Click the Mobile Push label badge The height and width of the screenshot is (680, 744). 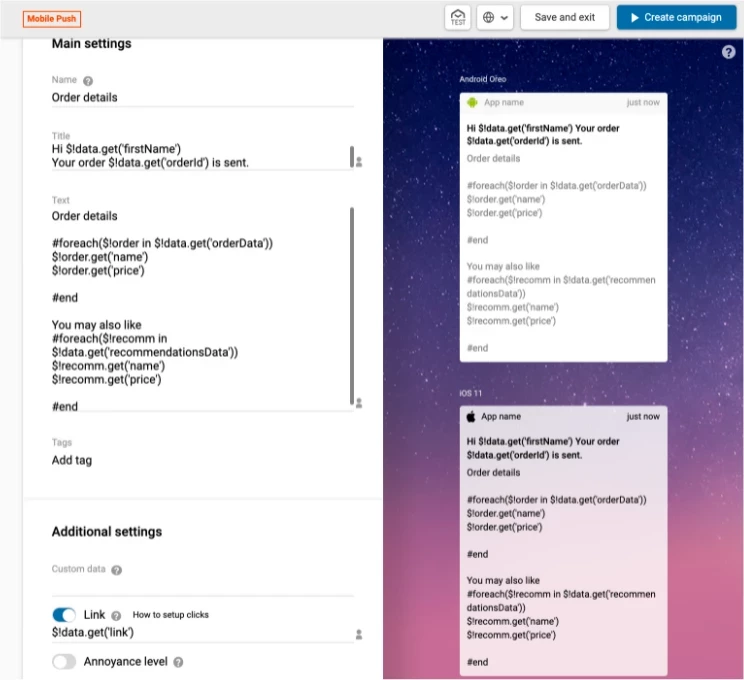click(52, 18)
